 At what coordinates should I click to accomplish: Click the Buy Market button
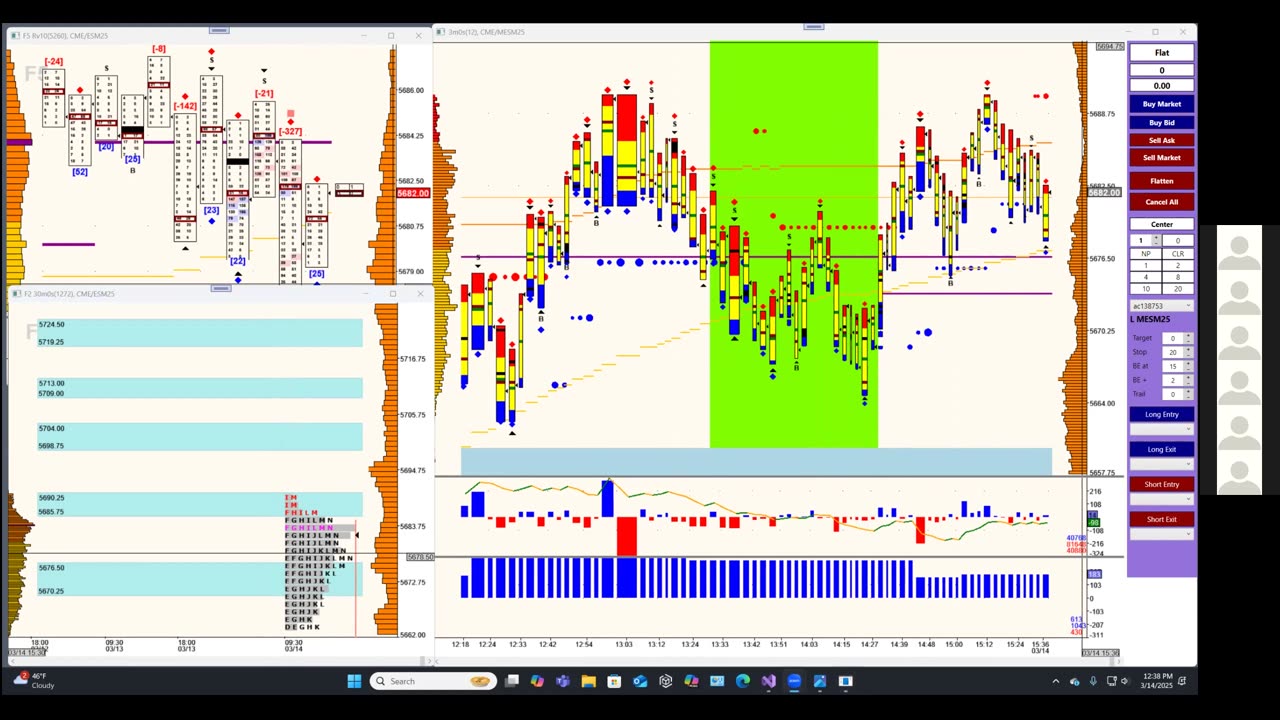click(1161, 104)
